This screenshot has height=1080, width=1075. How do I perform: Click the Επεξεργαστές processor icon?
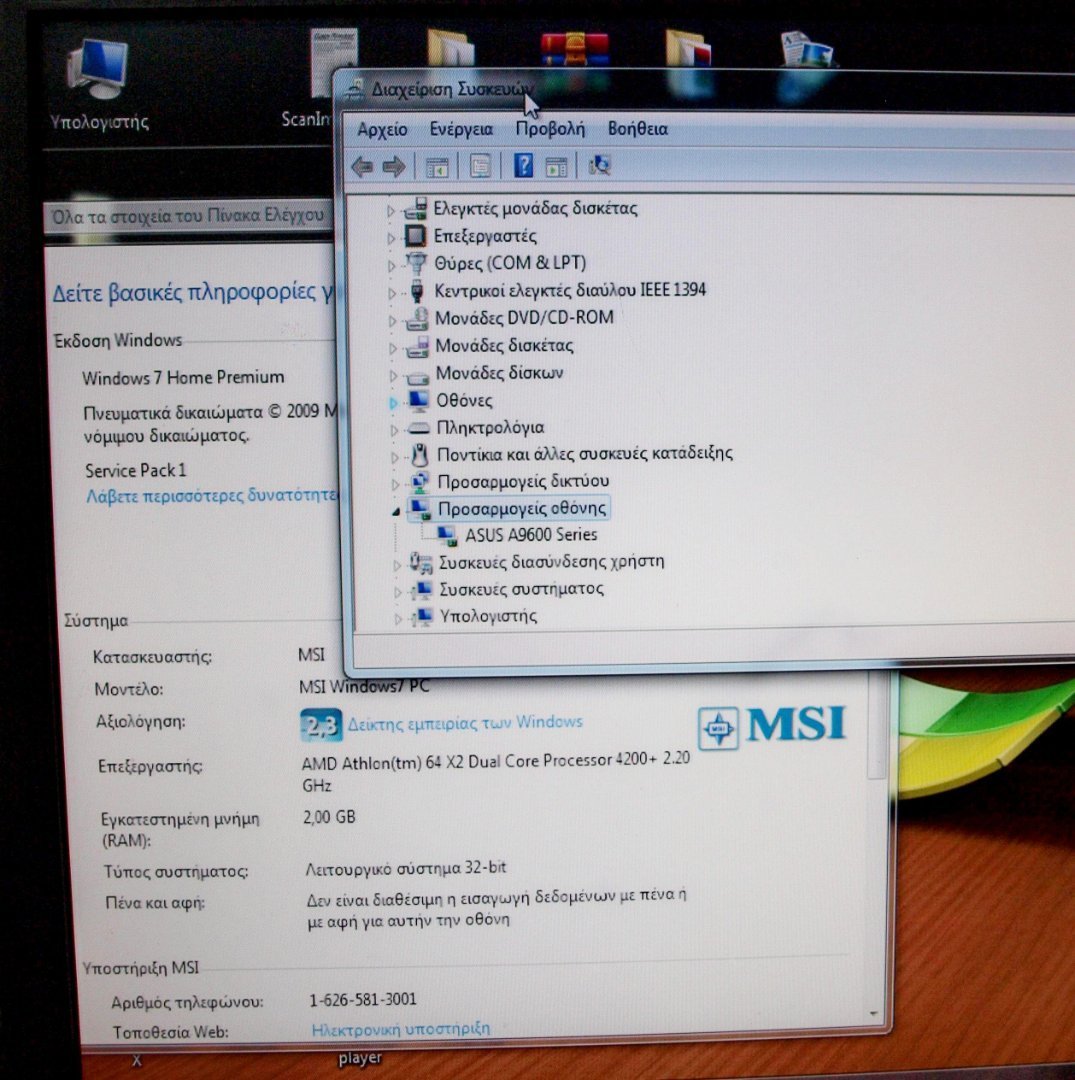(416, 236)
